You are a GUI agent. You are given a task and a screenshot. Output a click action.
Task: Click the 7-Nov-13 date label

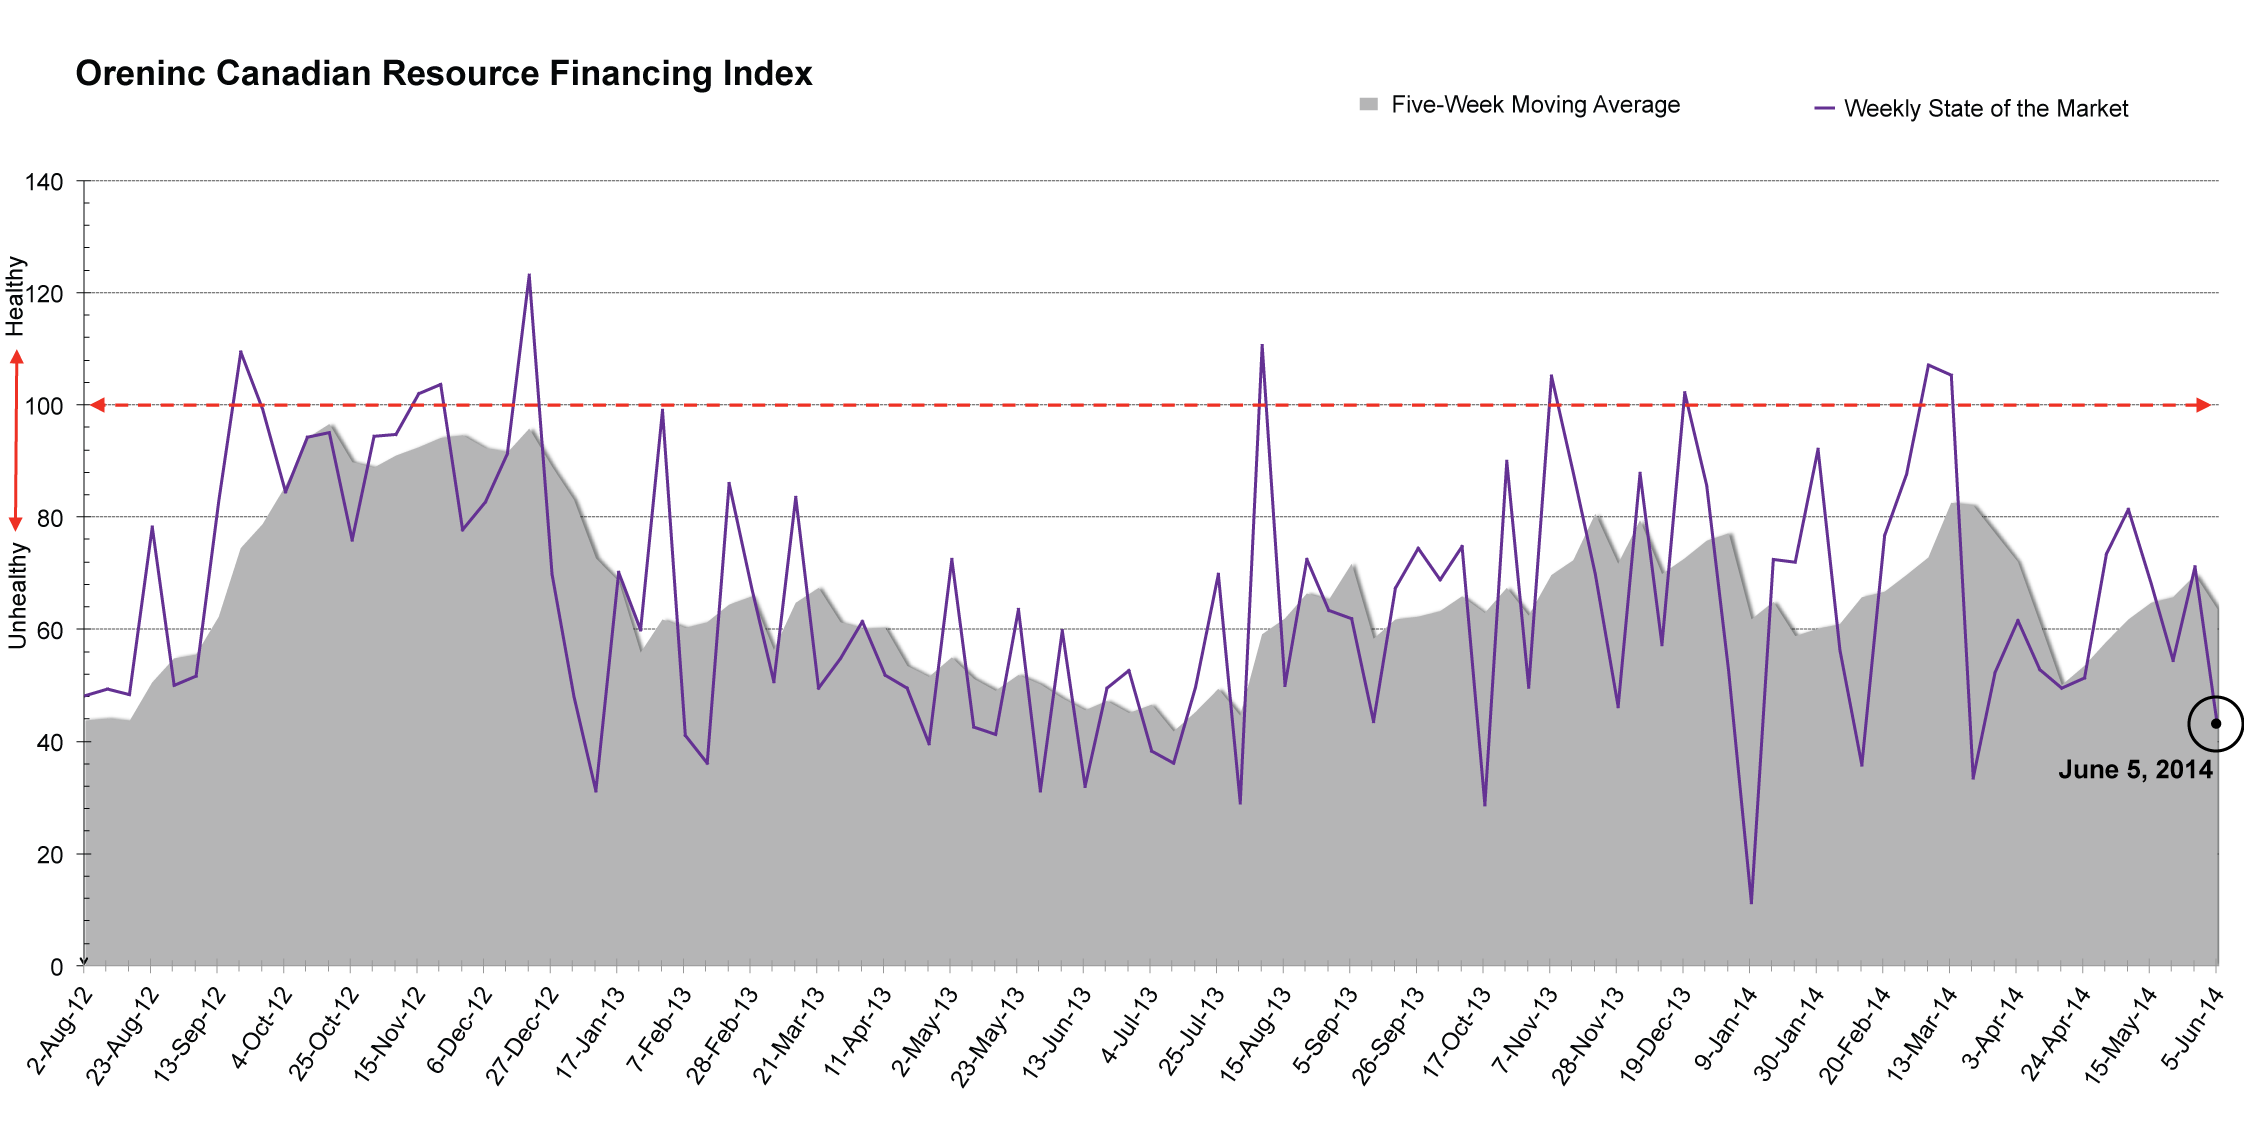[1525, 1030]
